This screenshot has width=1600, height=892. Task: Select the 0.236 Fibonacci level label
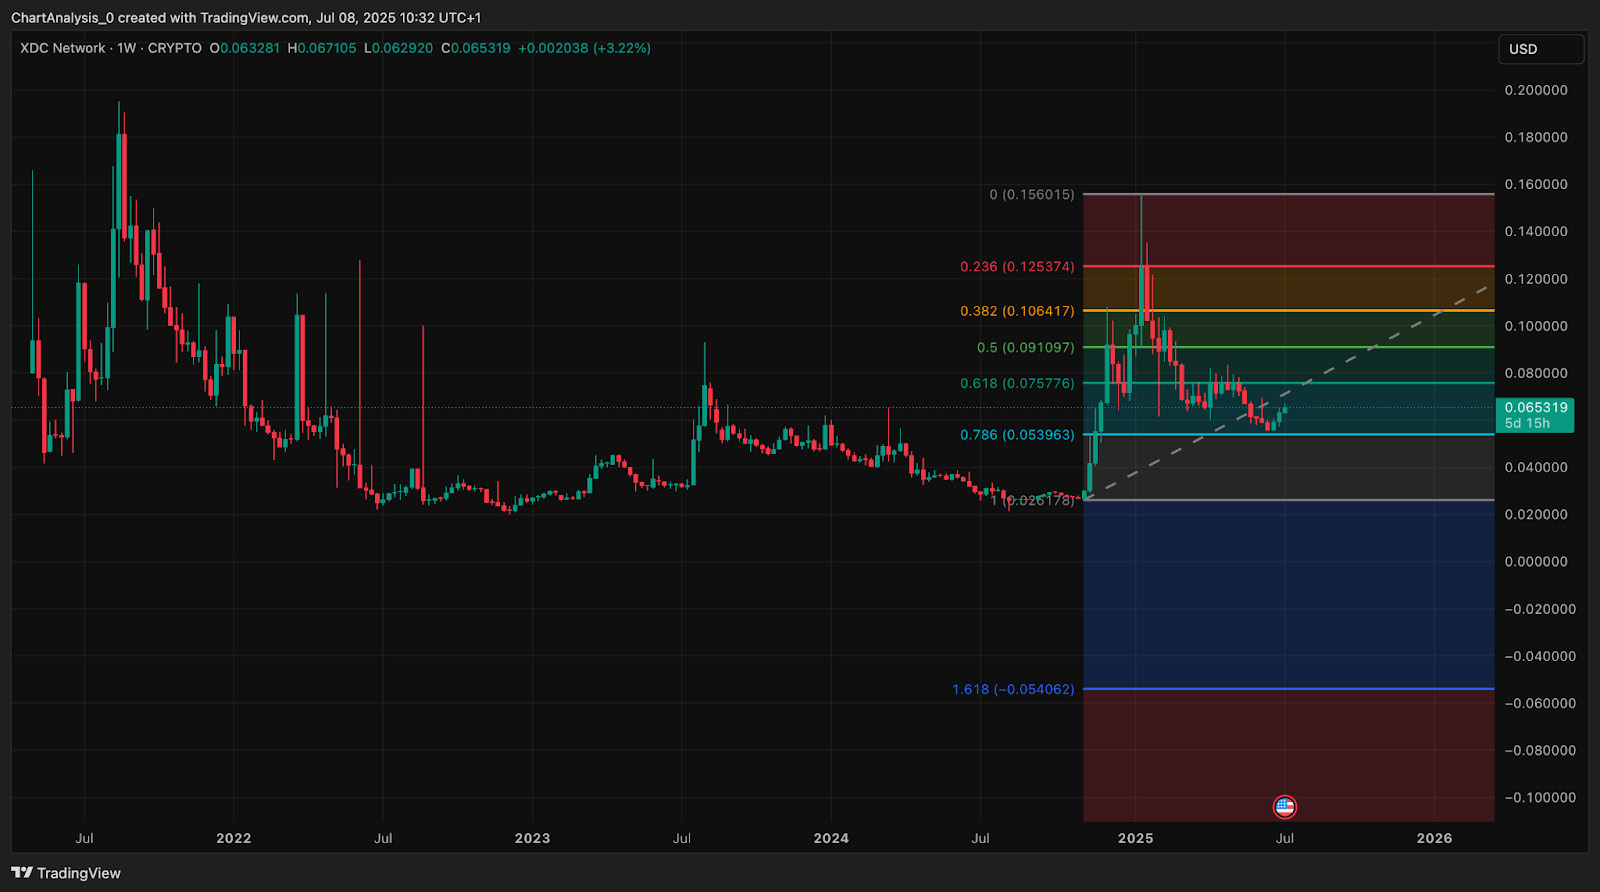(1016, 267)
